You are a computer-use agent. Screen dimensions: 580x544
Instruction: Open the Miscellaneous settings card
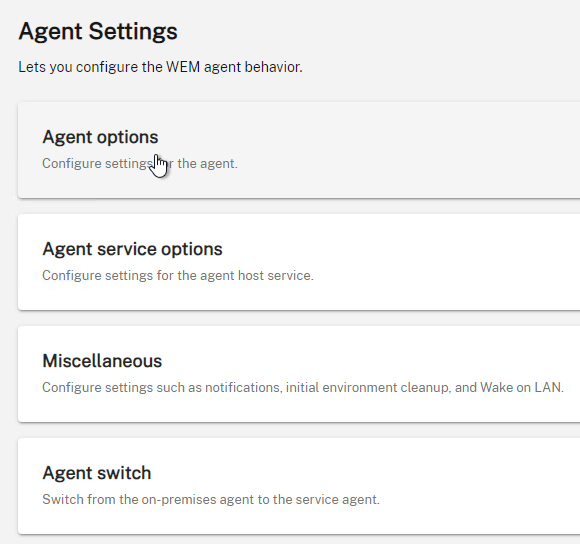[299, 374]
